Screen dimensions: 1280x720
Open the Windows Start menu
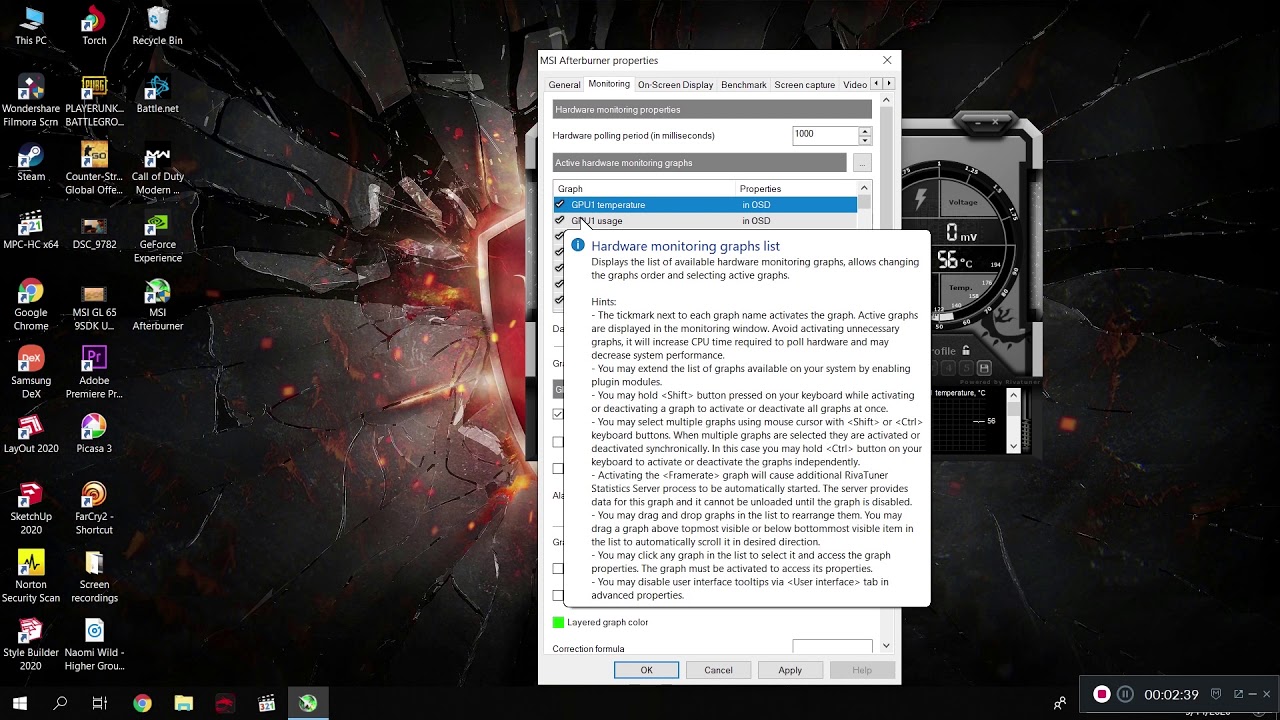point(20,704)
